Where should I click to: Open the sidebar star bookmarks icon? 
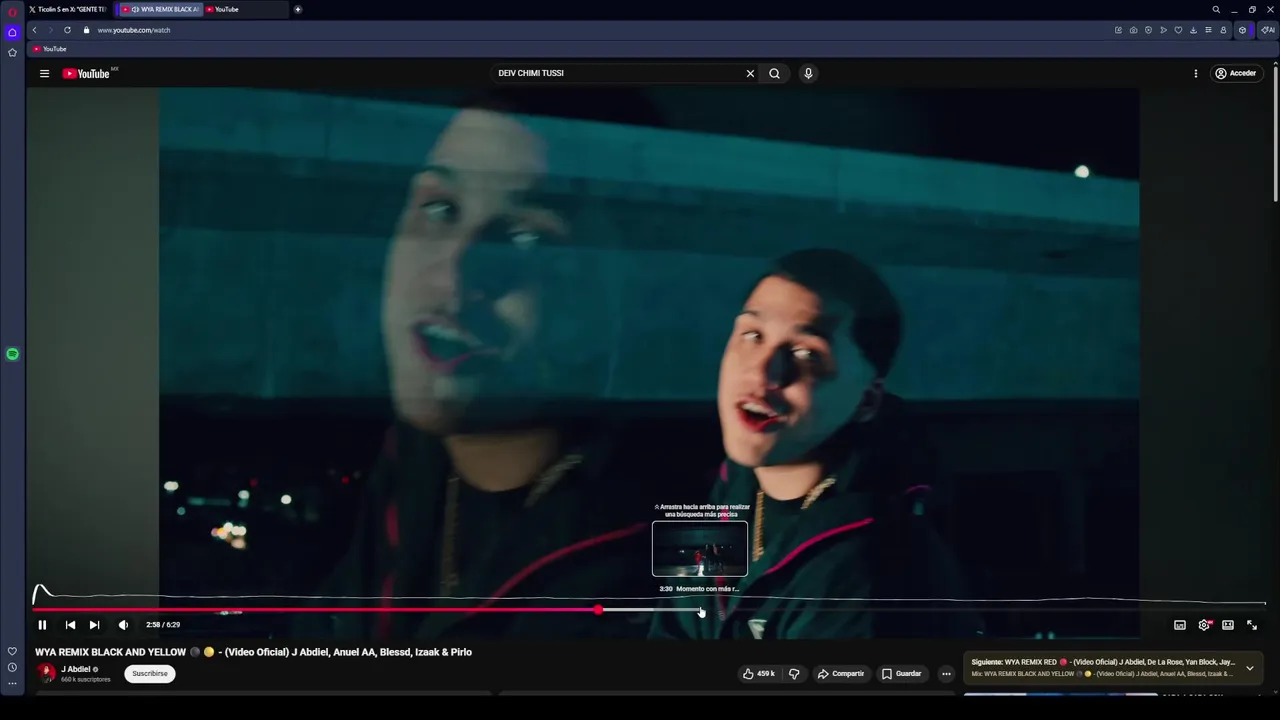pos(12,52)
